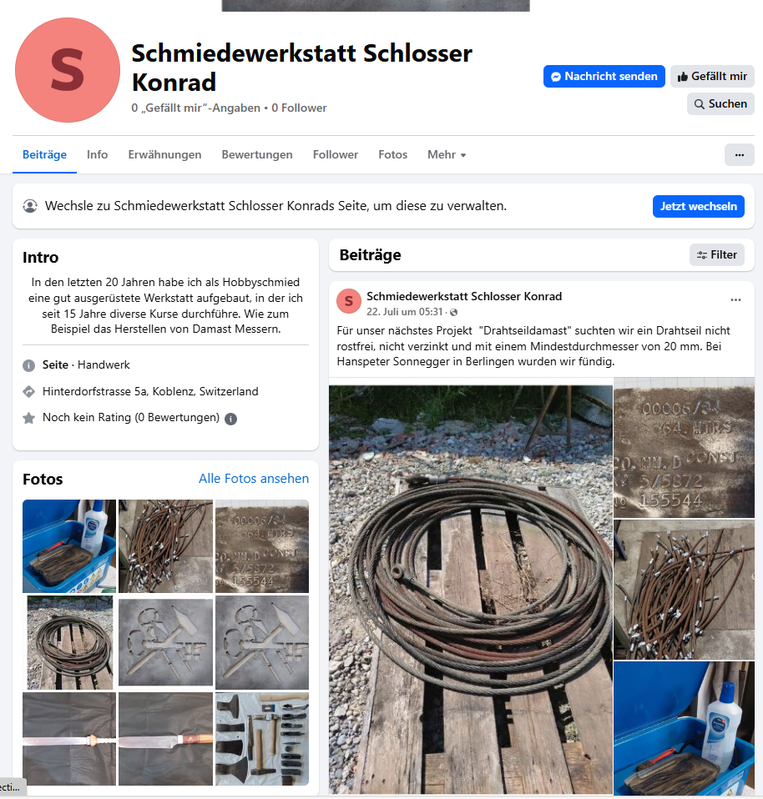Open the large wire rope coil photo
Viewport: 763px width, 799px height.
pos(470,590)
